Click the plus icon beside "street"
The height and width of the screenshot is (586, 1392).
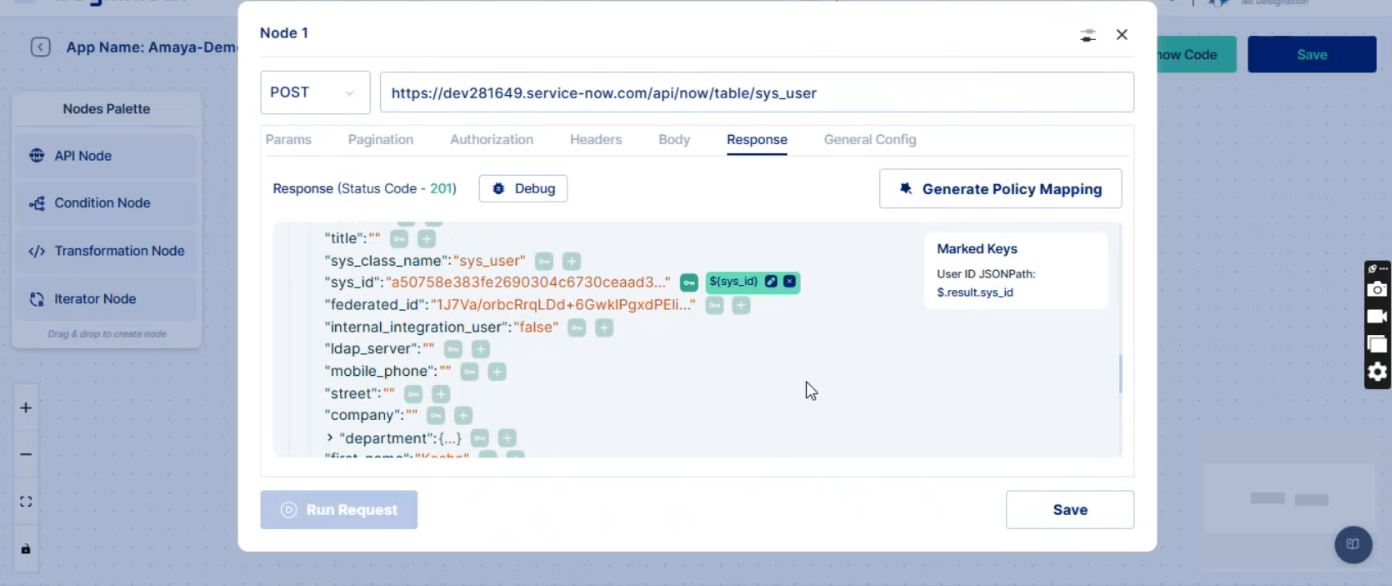coord(440,394)
